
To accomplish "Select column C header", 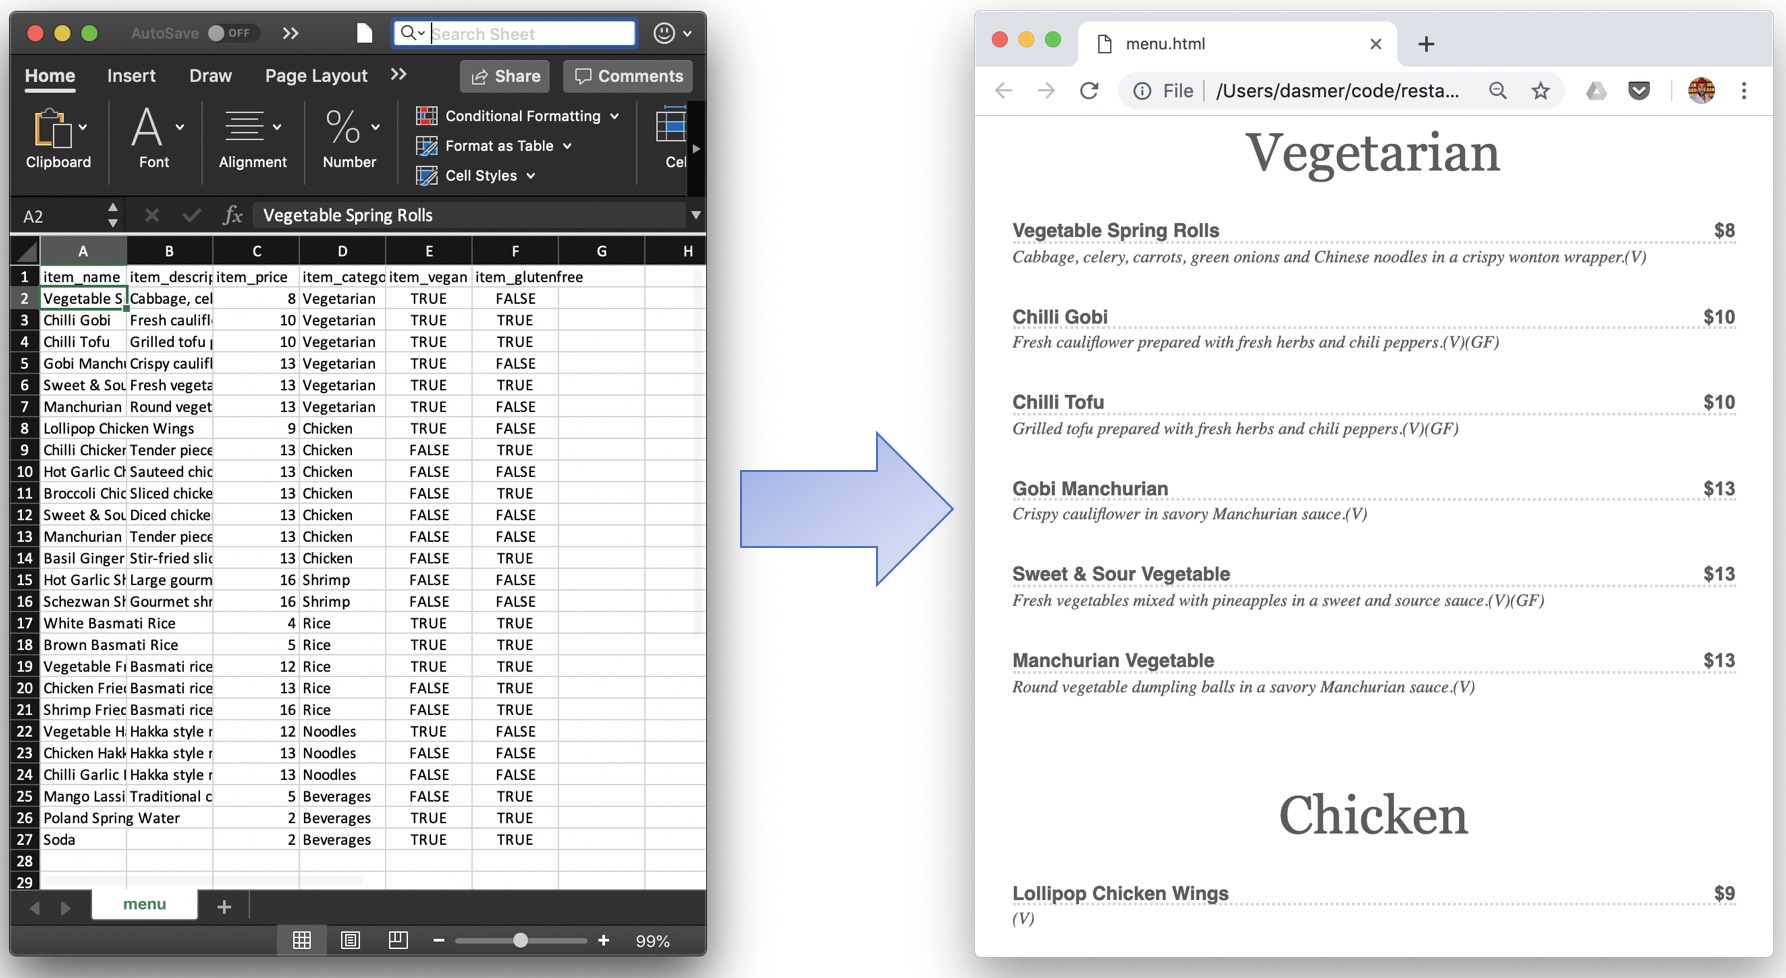I will tap(256, 251).
